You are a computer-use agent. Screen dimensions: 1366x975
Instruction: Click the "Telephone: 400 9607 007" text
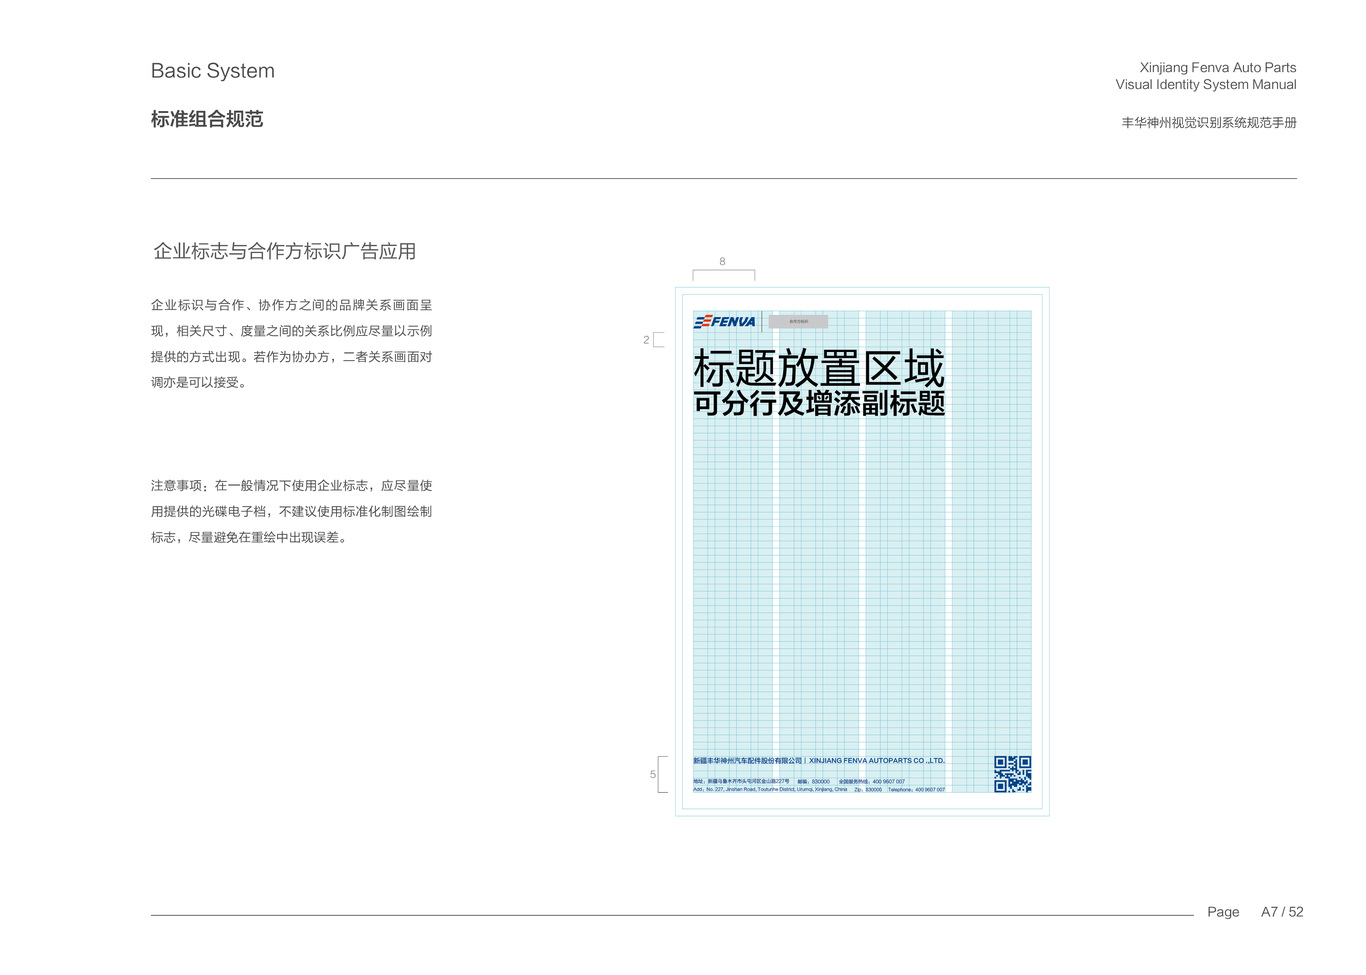[x=916, y=789]
